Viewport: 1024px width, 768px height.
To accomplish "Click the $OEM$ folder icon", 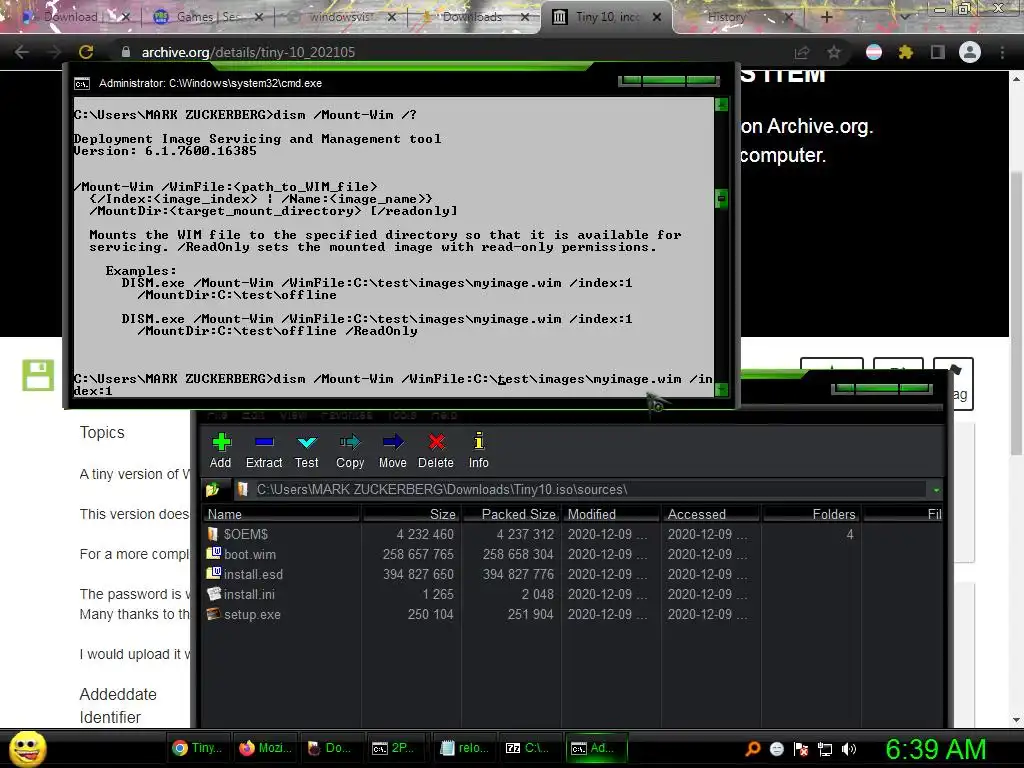I will 213,534.
